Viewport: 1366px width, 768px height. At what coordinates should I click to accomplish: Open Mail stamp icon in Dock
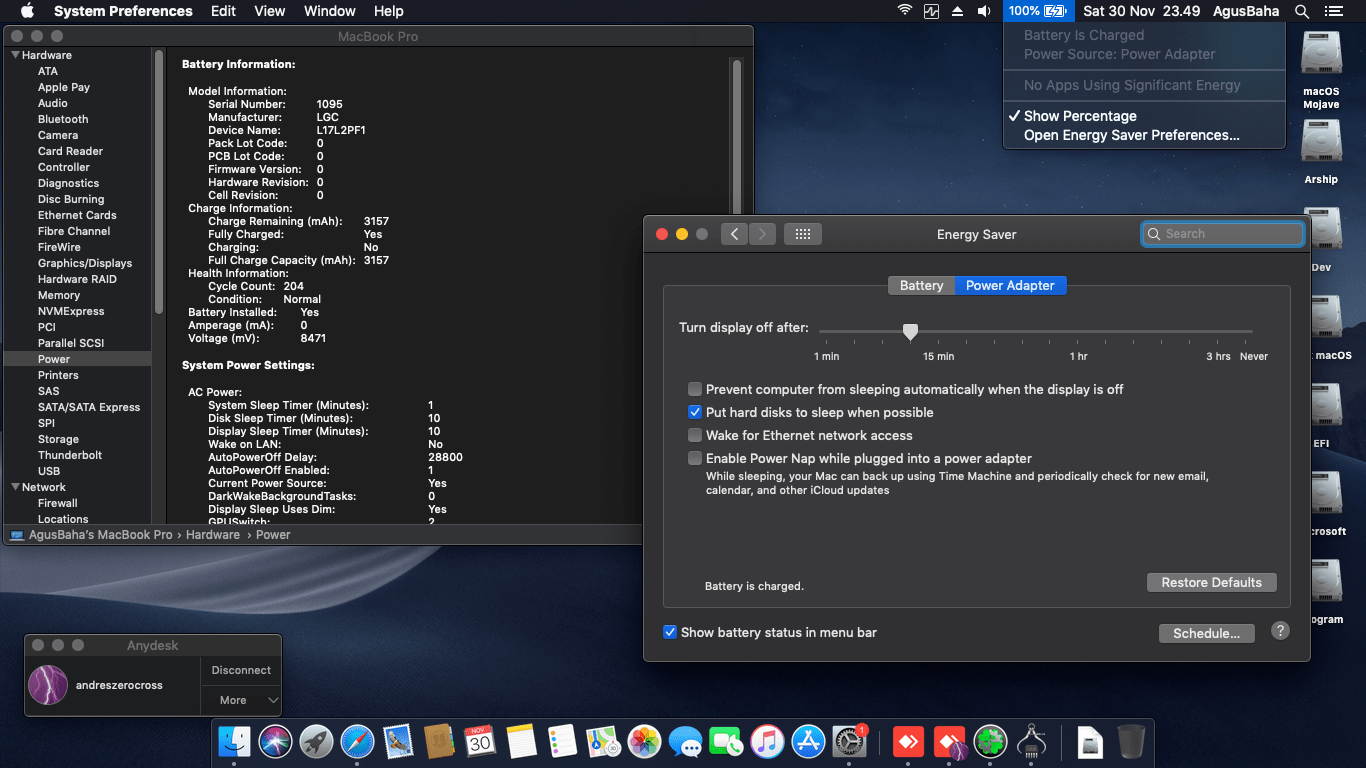tap(398, 742)
